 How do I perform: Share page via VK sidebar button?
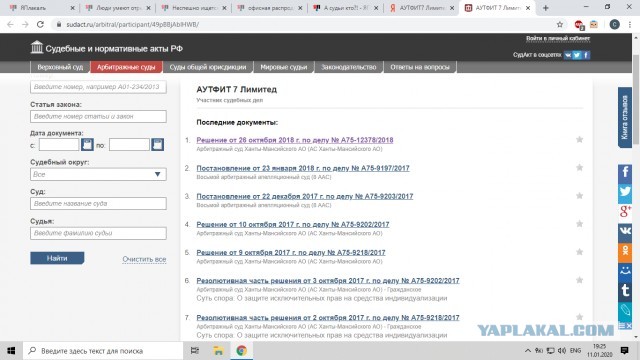[x=625, y=232]
